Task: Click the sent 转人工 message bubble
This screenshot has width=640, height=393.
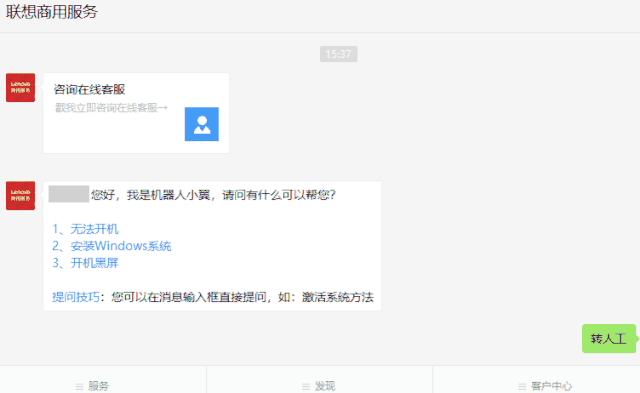Action: tap(609, 338)
